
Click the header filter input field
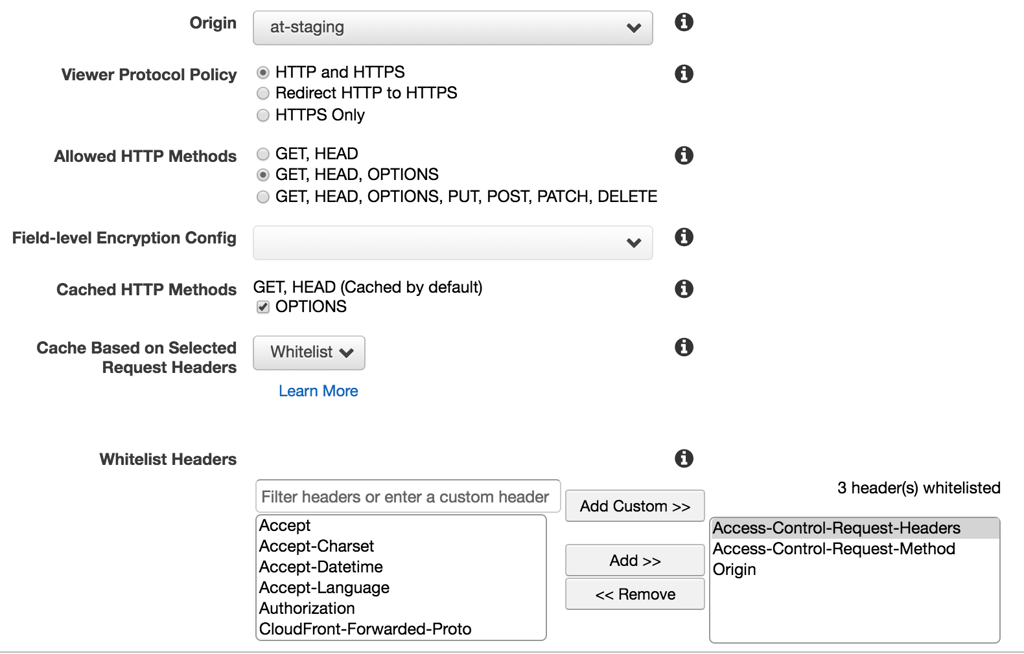(407, 496)
